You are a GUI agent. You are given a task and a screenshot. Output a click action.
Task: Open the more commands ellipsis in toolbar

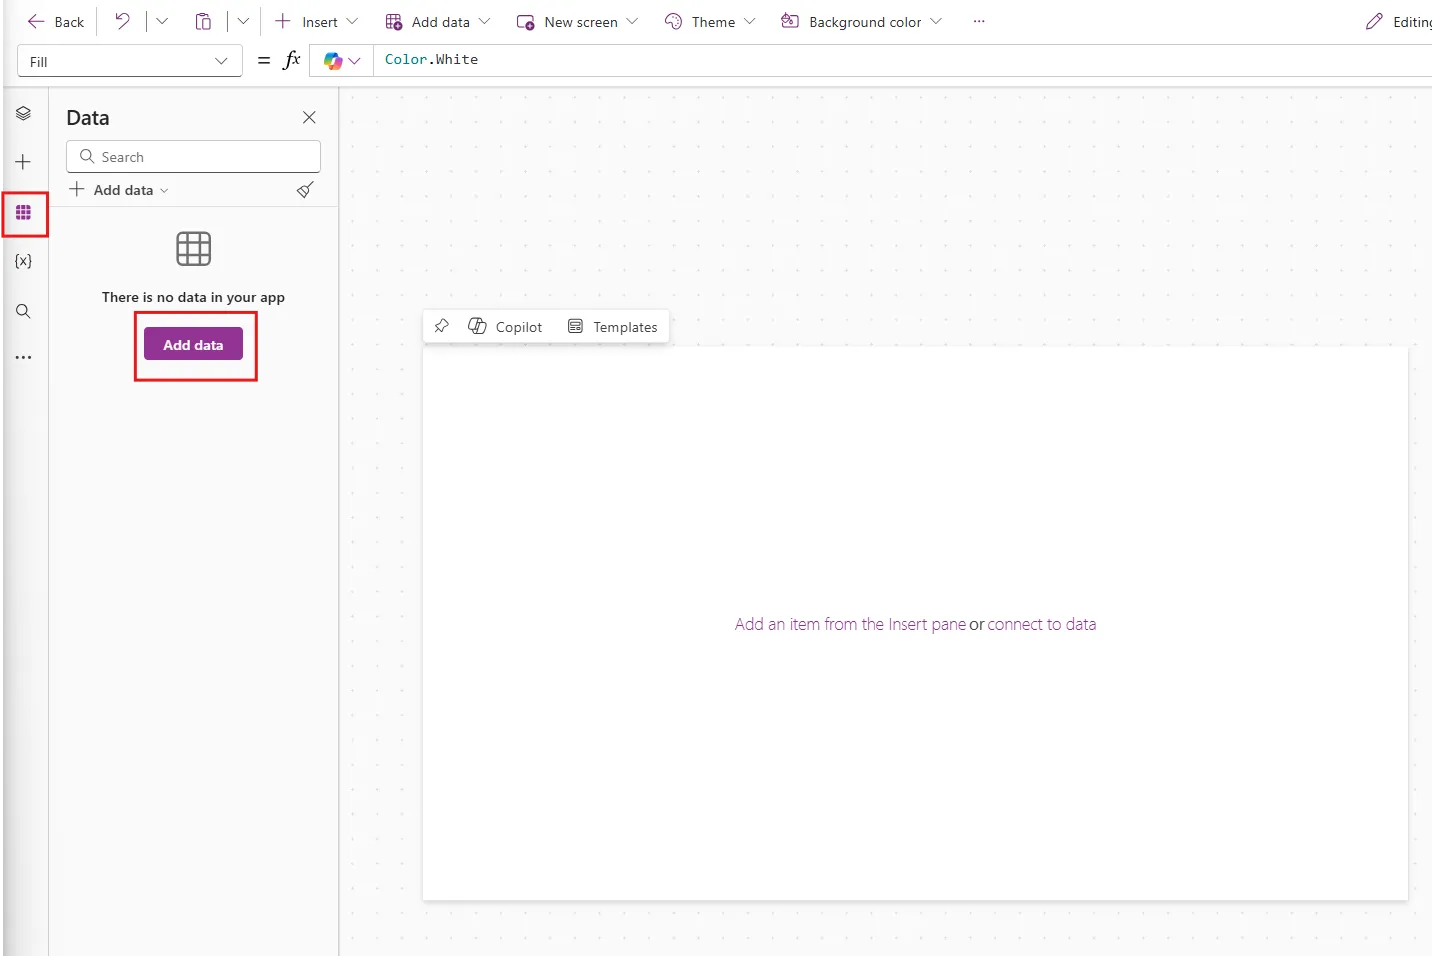(979, 22)
